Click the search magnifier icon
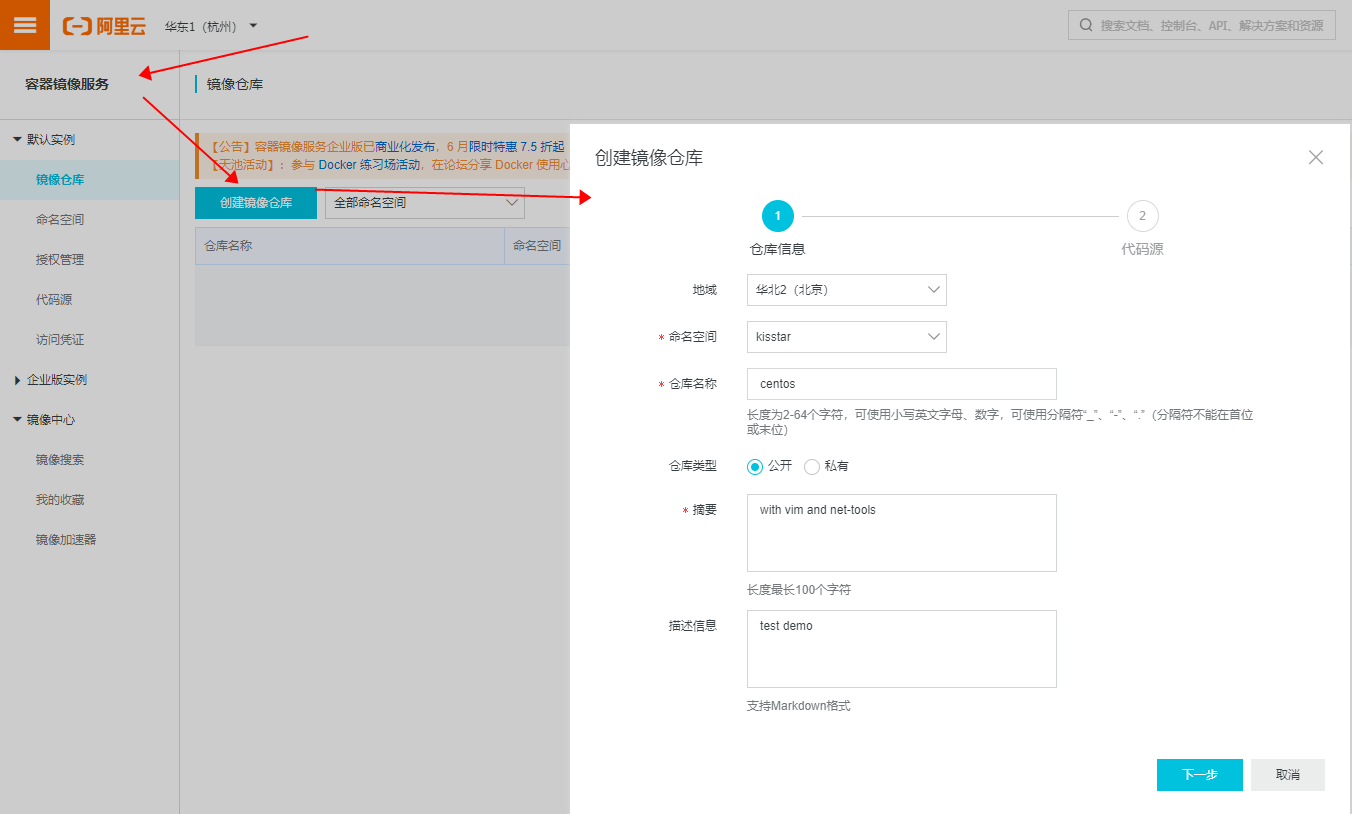The width and height of the screenshot is (1352, 814). coord(1086,25)
